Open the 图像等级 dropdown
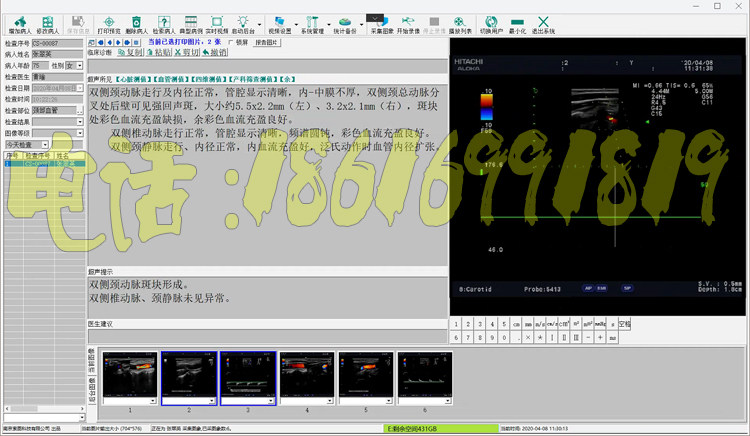This screenshot has height=436, width=750. (x=80, y=133)
